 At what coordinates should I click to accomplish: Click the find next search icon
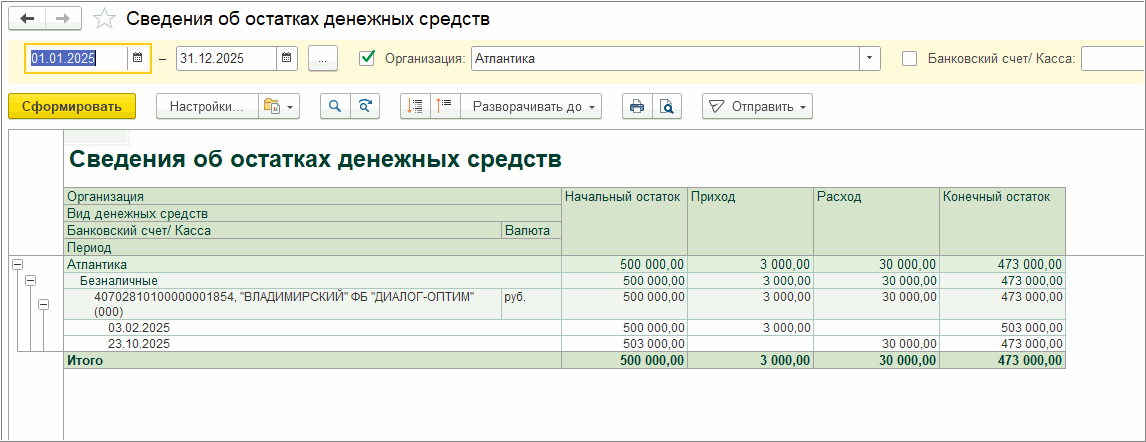(x=366, y=107)
